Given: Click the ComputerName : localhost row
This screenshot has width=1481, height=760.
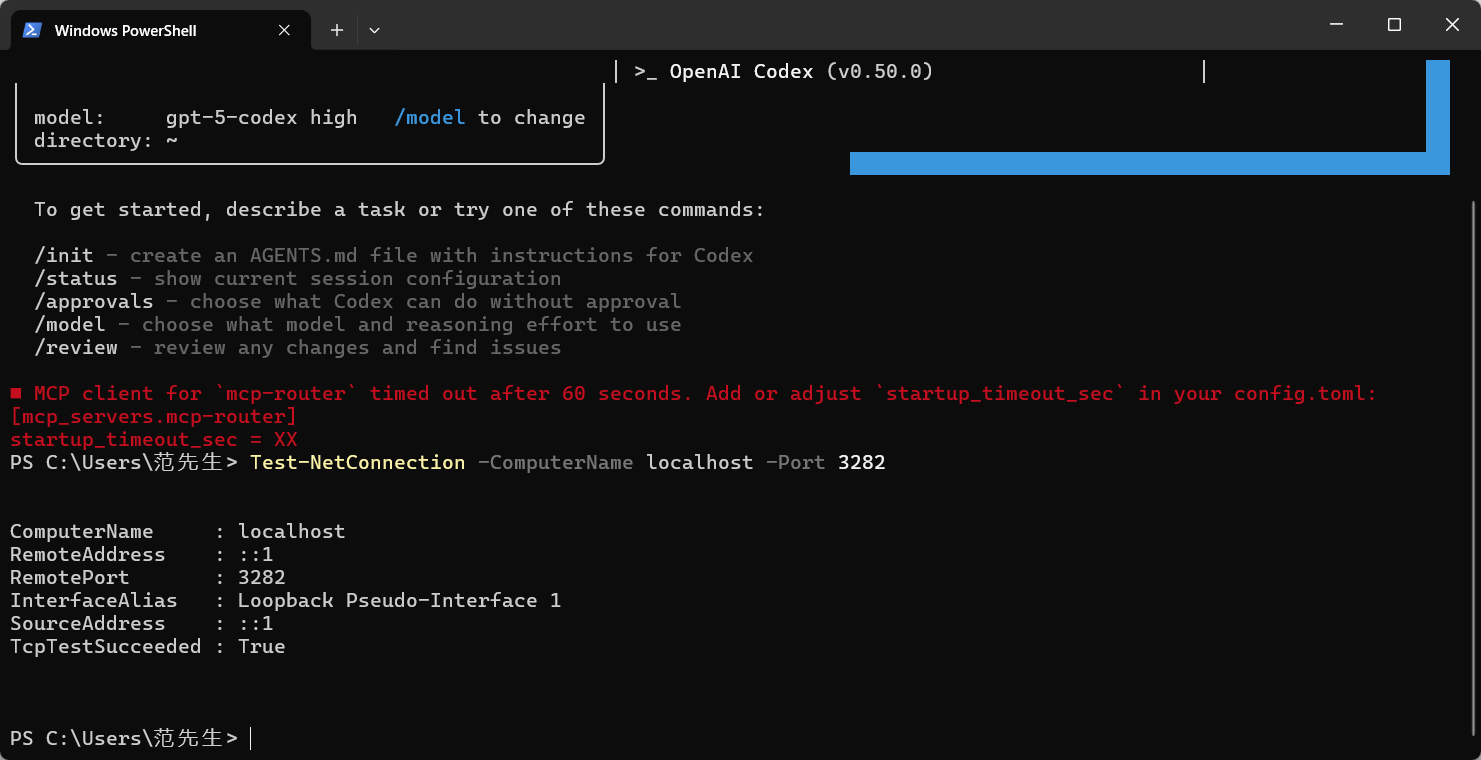Looking at the screenshot, I should coord(177,532).
